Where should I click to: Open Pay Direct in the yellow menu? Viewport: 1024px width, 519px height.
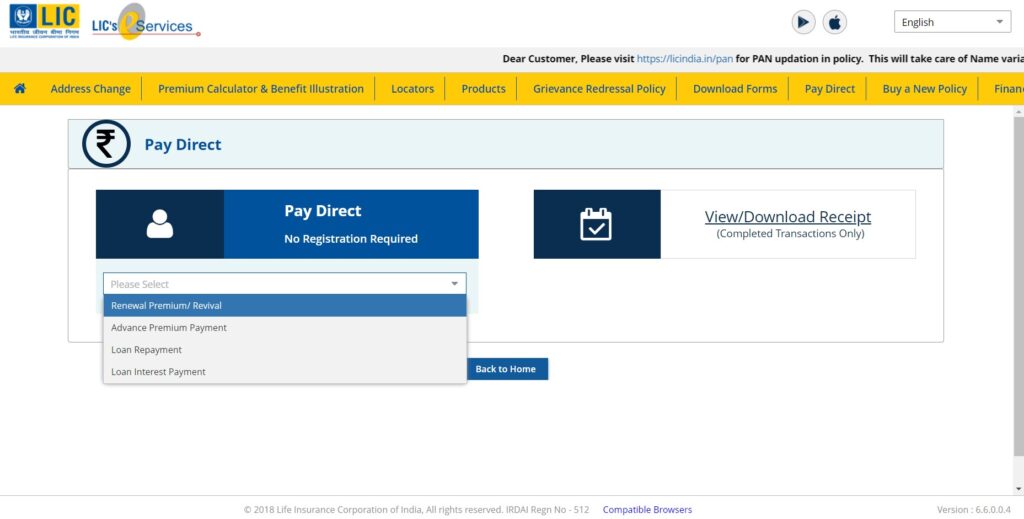829,89
